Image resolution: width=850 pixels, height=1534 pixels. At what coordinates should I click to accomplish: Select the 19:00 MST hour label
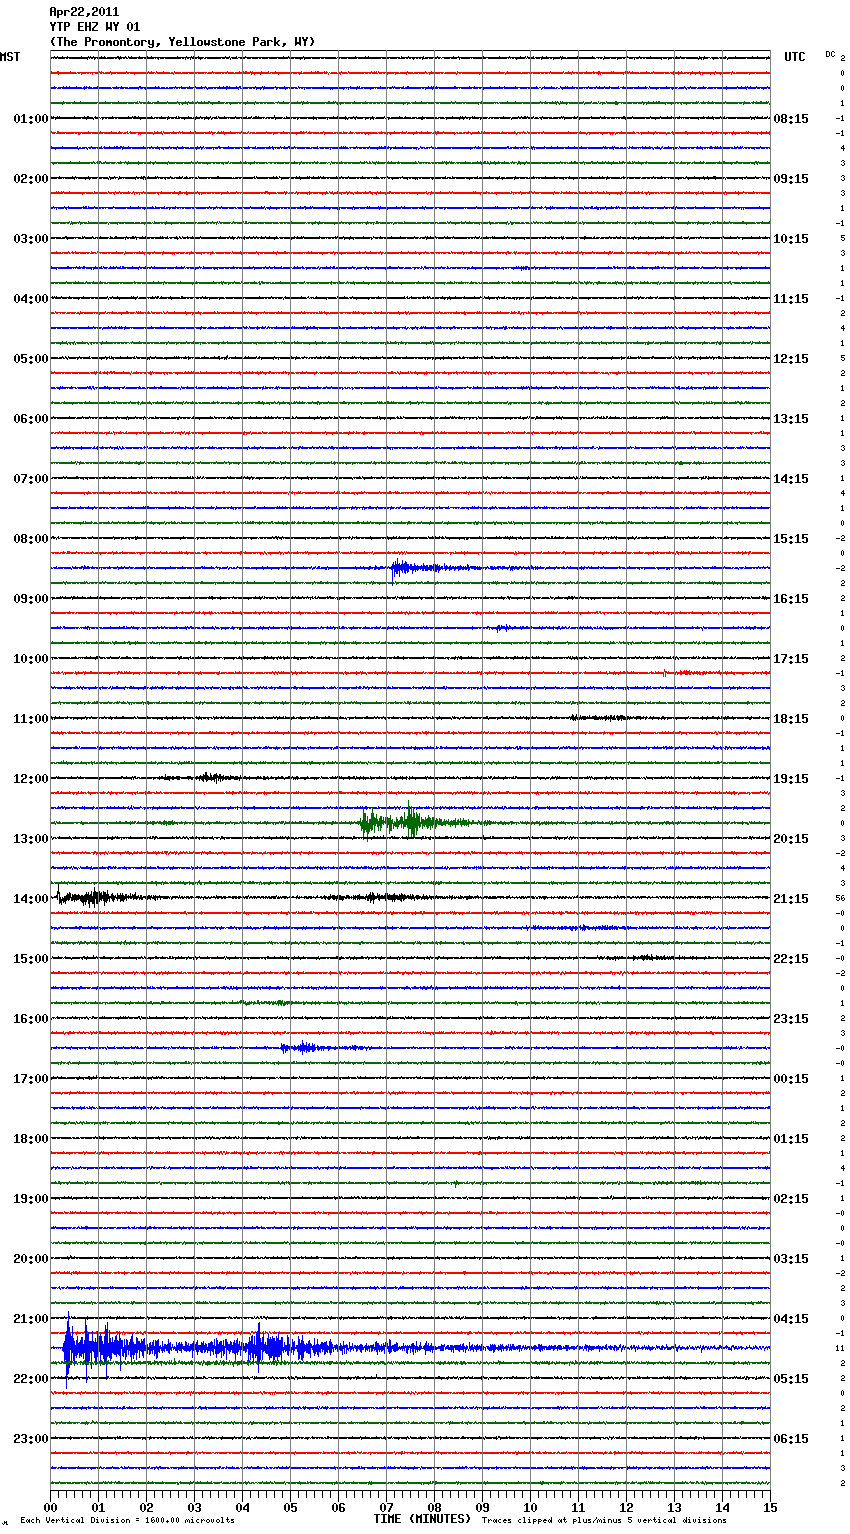point(31,1199)
